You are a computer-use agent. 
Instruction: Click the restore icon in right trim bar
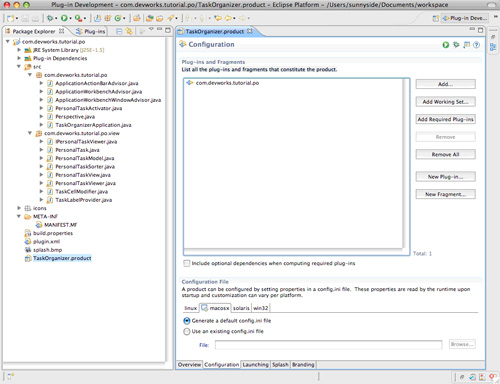[x=493, y=37]
